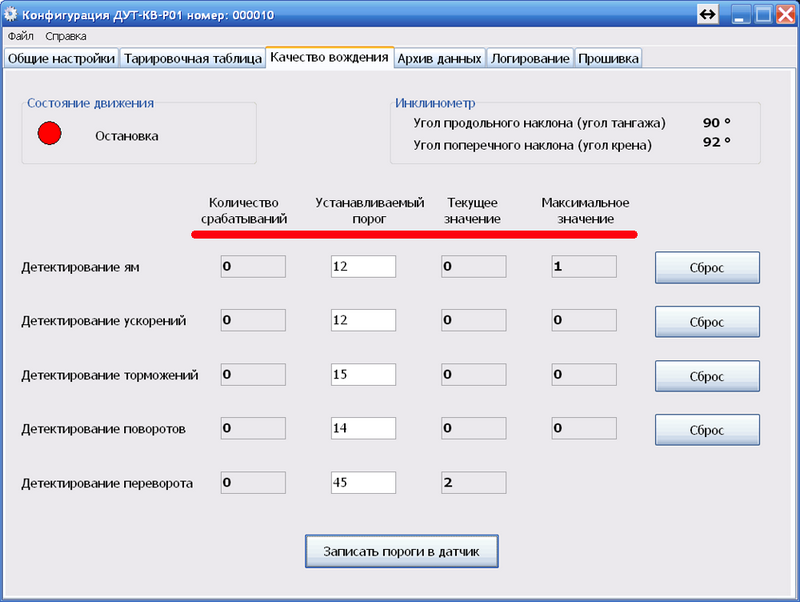
Task: Click trigger count box for Детектирование ям
Action: (253, 266)
